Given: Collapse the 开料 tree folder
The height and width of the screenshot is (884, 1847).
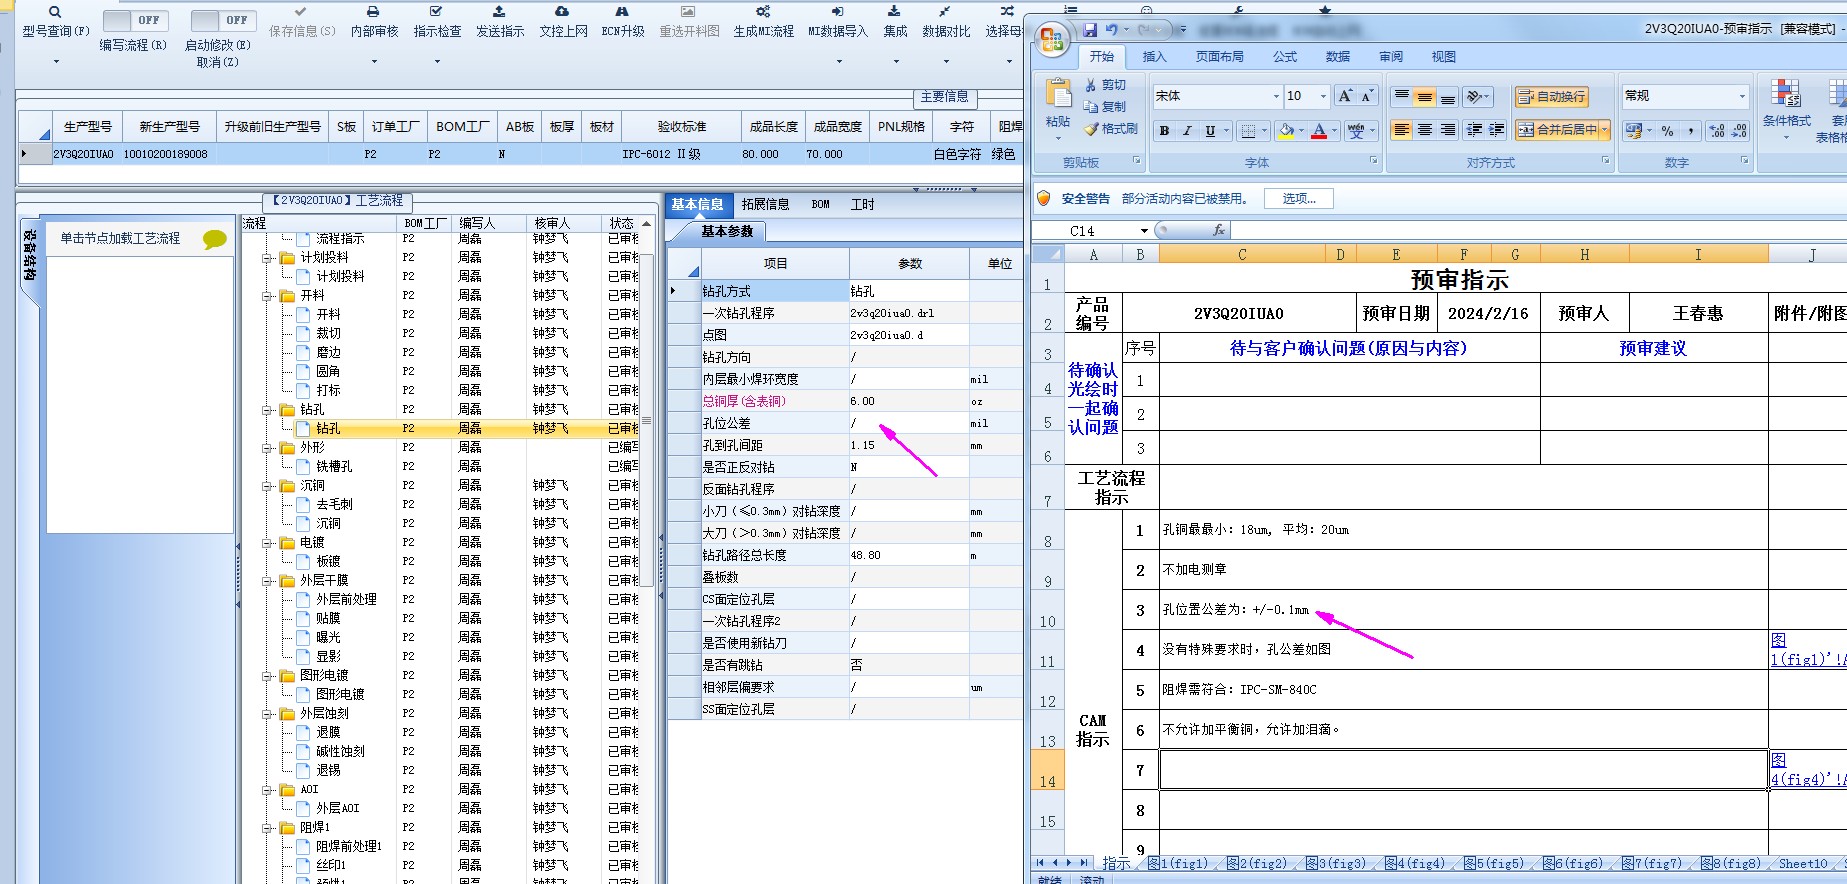Looking at the screenshot, I should coord(267,296).
